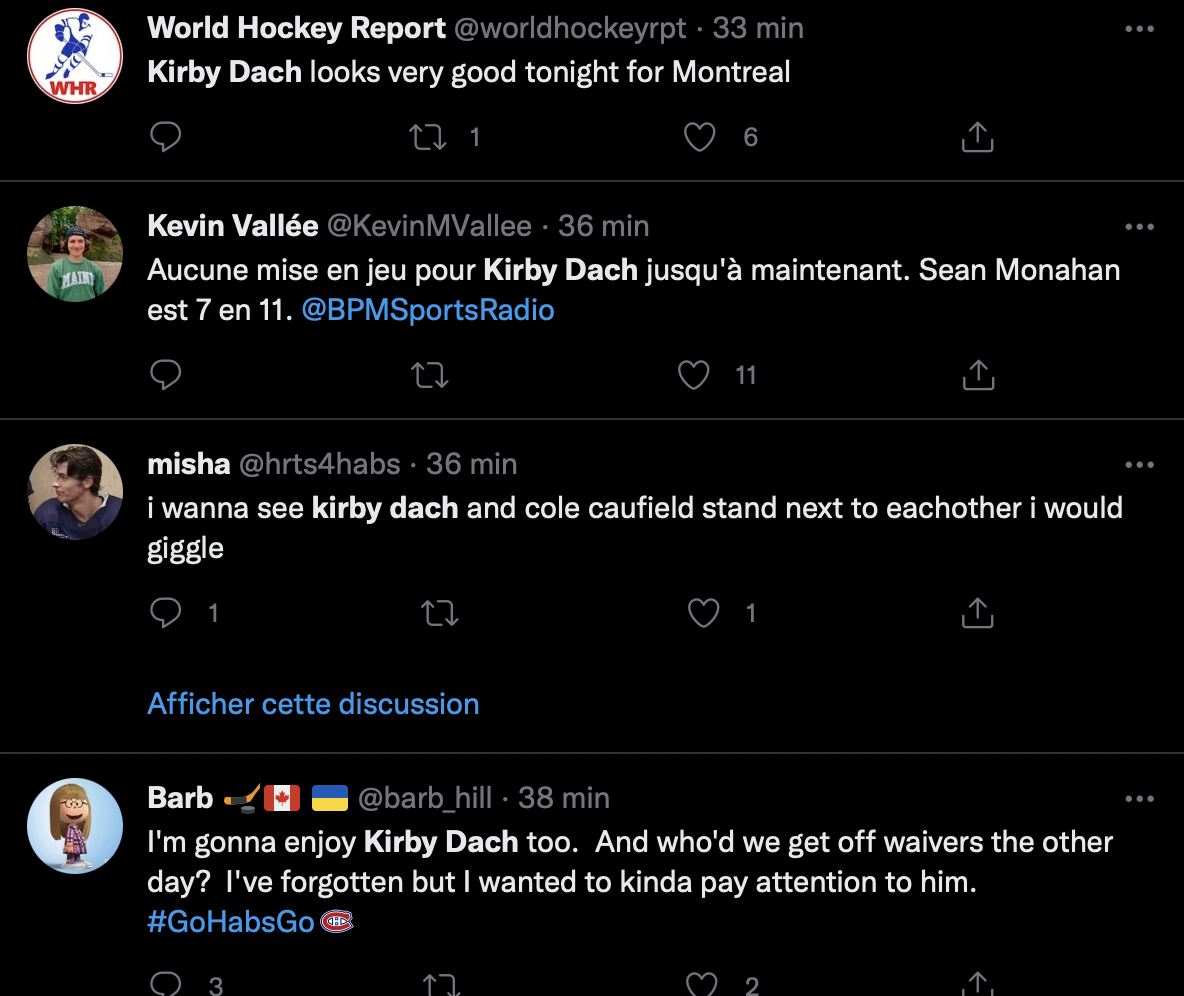The image size is (1184, 996).
Task: Reply to misha's tweet
Action: (x=165, y=612)
